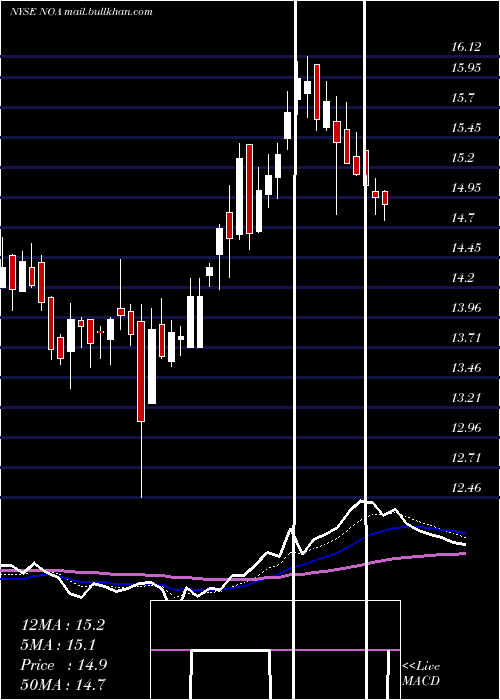This screenshot has height=700, width=500.
Task: Click the 5MA : 15.1 readout
Action: tap(58, 645)
